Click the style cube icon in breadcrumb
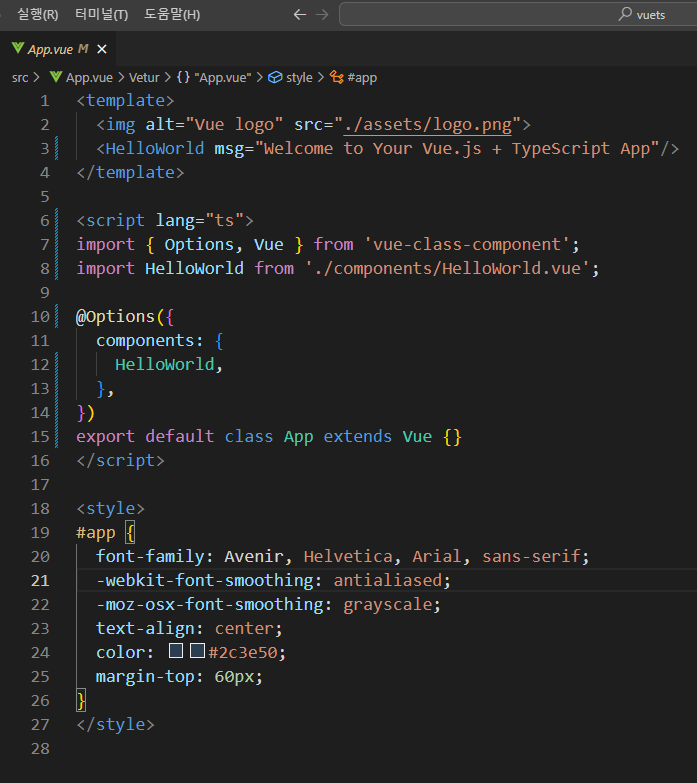The height and width of the screenshot is (783, 697). (275, 77)
